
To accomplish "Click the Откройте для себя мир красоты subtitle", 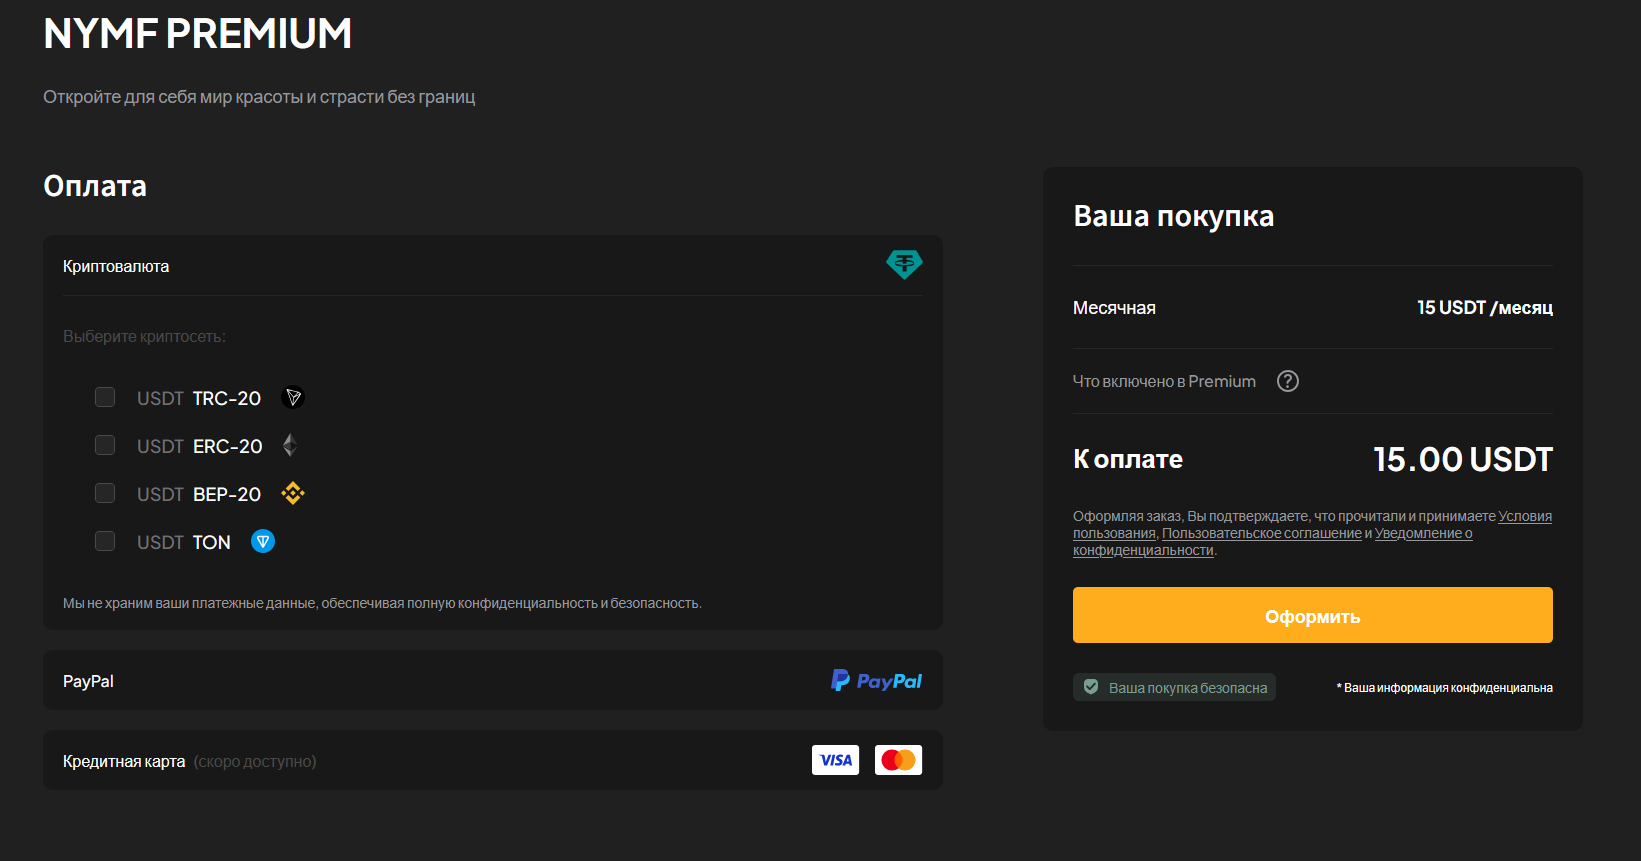I will pyautogui.click(x=259, y=97).
